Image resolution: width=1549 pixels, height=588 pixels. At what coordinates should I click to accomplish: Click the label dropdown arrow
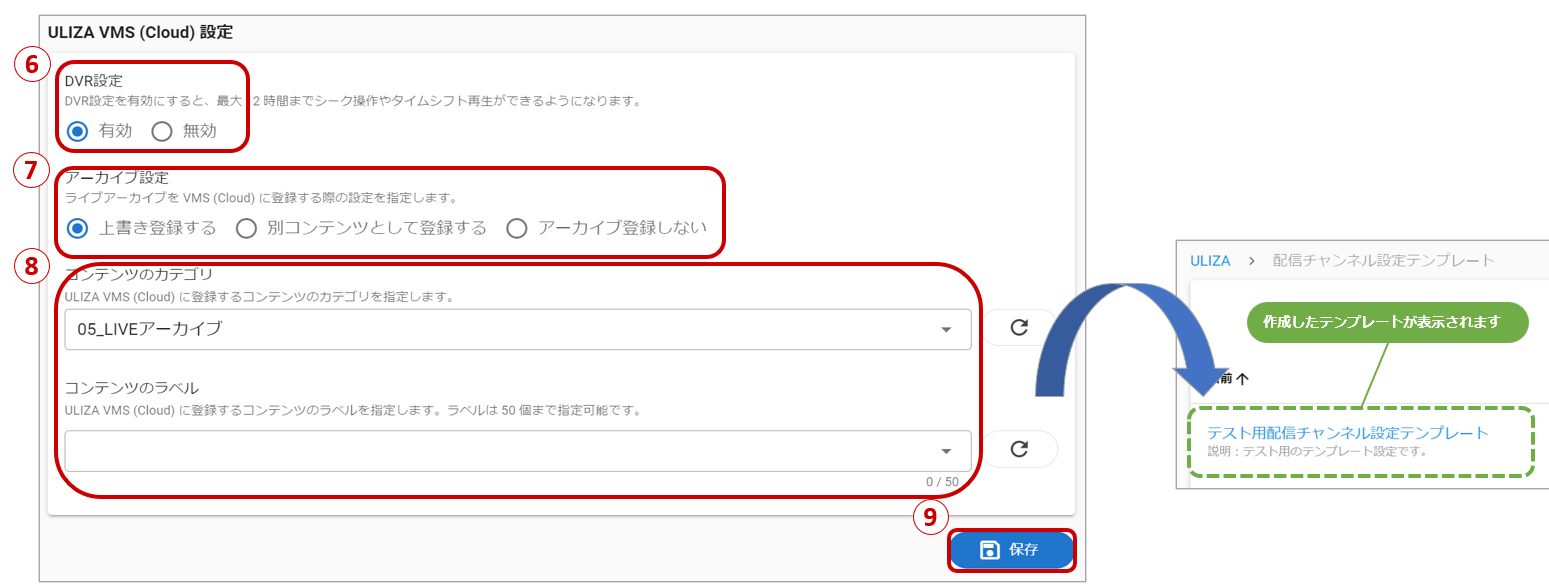coord(946,451)
